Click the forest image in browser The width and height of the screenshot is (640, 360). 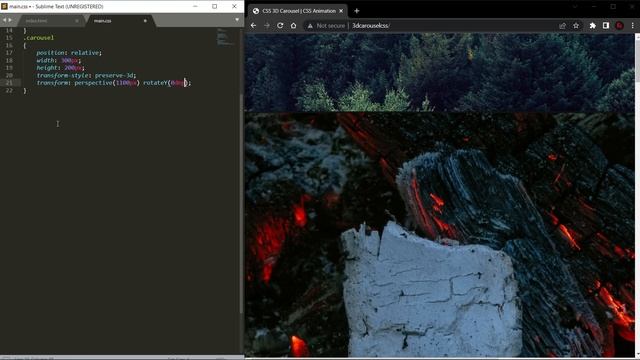(440, 72)
